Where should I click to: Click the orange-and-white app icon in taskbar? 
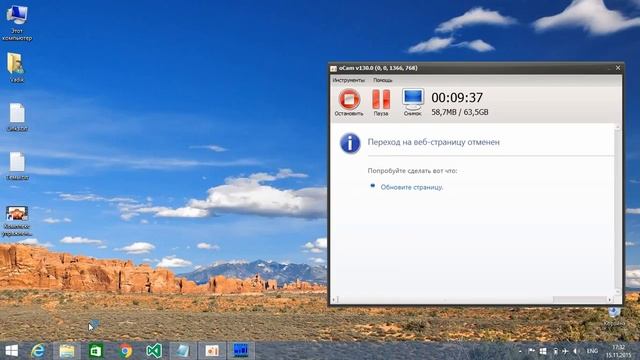coord(212,351)
